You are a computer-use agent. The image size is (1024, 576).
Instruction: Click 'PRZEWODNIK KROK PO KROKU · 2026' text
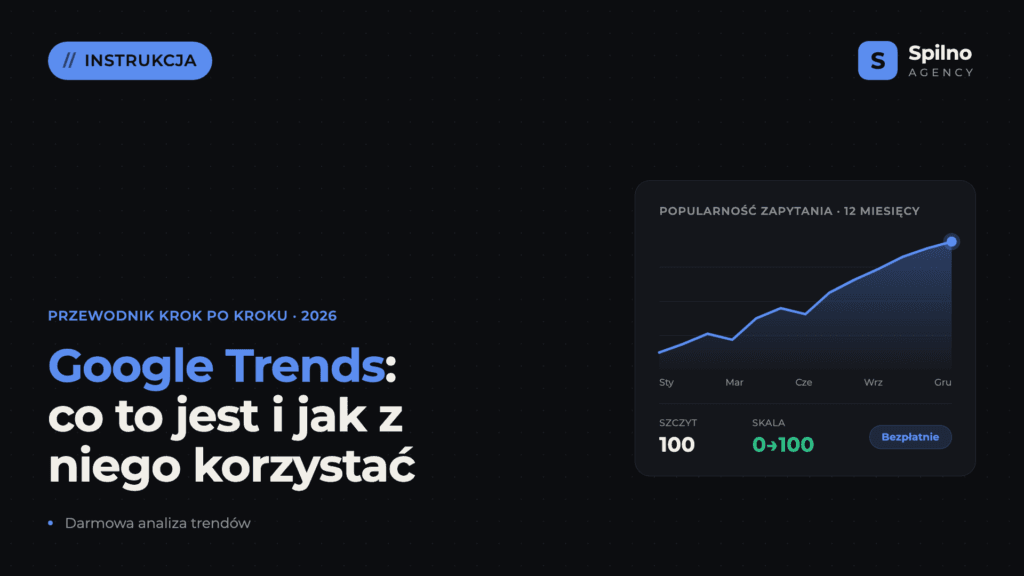[192, 316]
